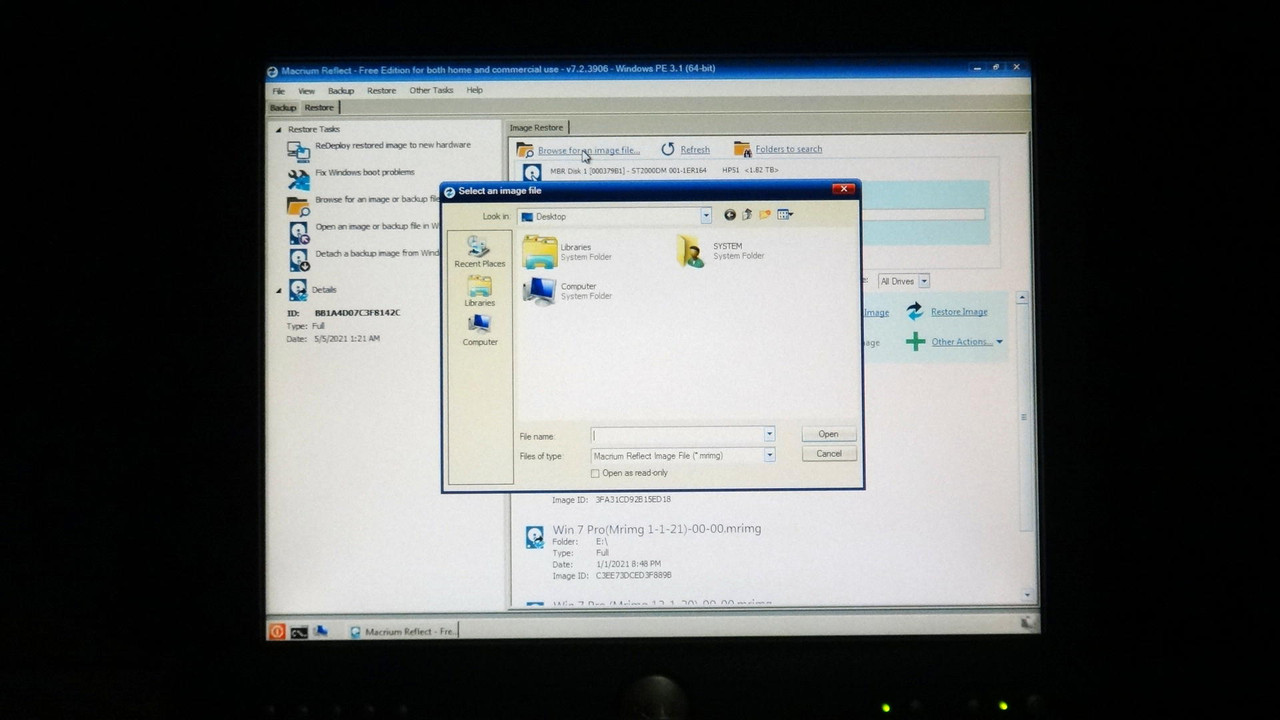Select Recent Places in dialog sidebar
Screen dimensions: 1280x720
click(x=480, y=252)
